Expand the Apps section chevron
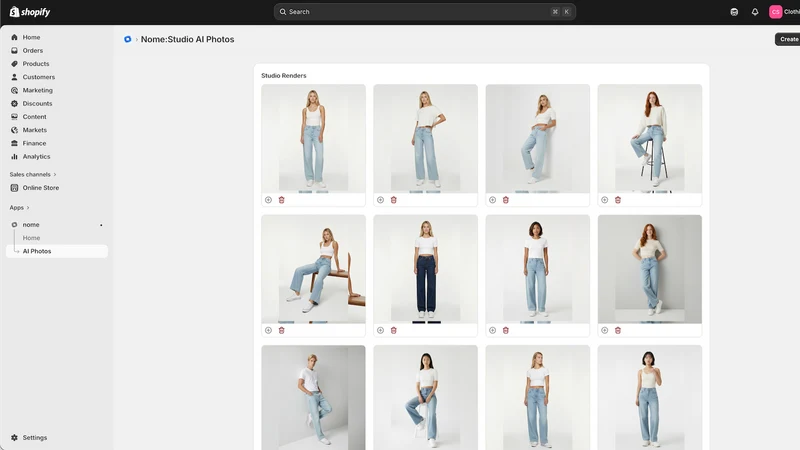800x450 pixels. click(x=28, y=208)
